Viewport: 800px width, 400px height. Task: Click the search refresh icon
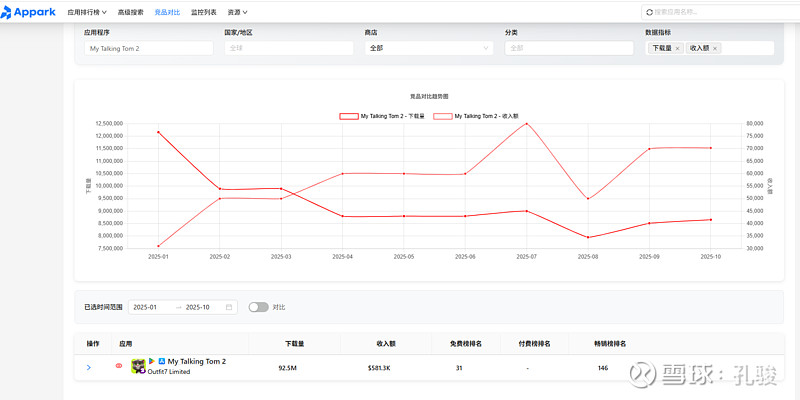pyautogui.click(x=649, y=12)
